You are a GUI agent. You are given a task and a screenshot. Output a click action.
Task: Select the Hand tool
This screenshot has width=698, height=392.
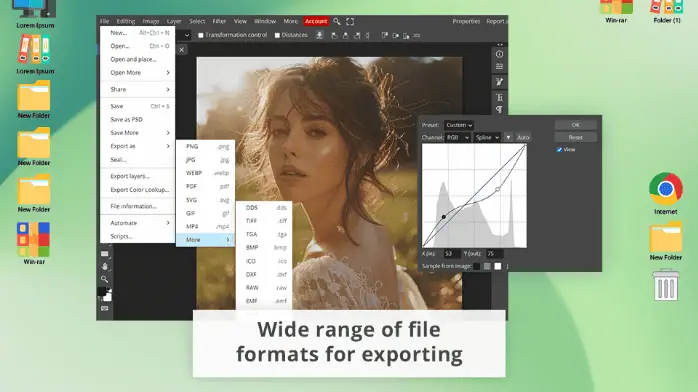105,267
